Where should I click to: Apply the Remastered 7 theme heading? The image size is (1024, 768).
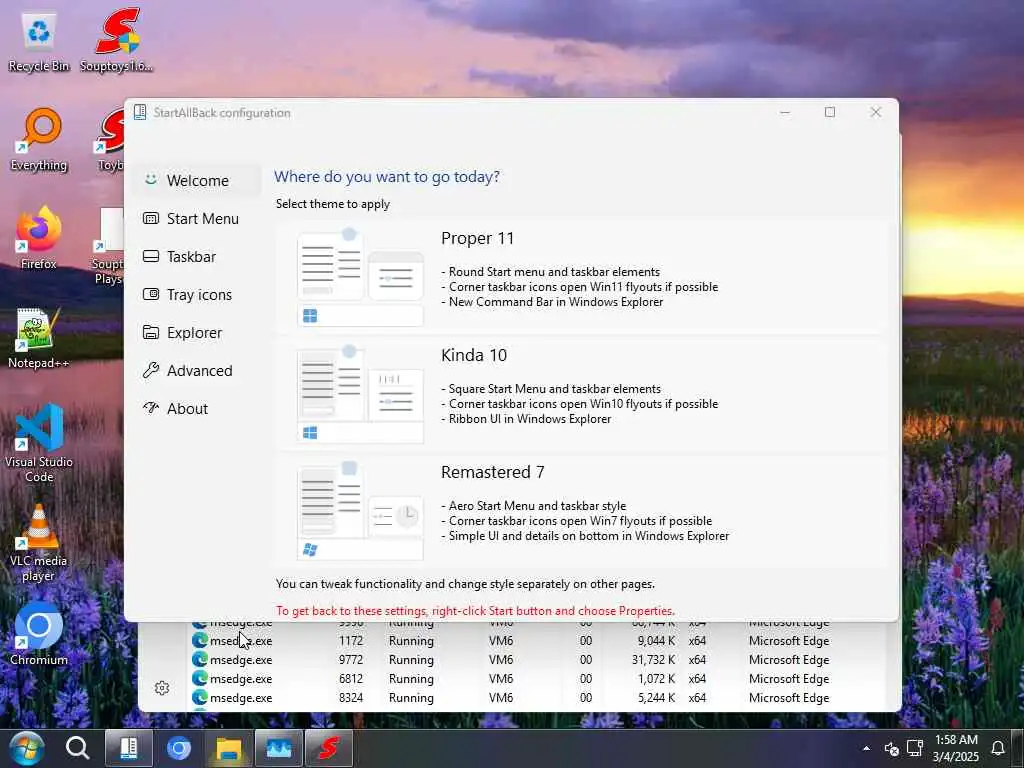(492, 472)
